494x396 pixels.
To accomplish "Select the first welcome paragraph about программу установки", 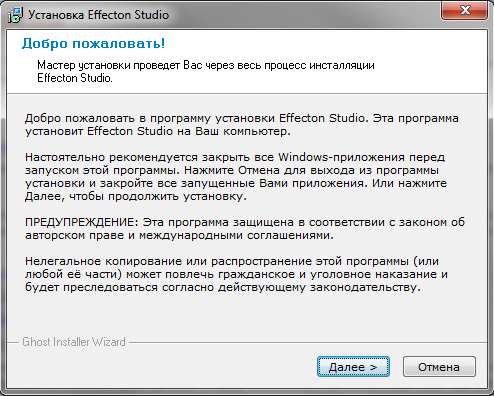I will (x=242, y=125).
